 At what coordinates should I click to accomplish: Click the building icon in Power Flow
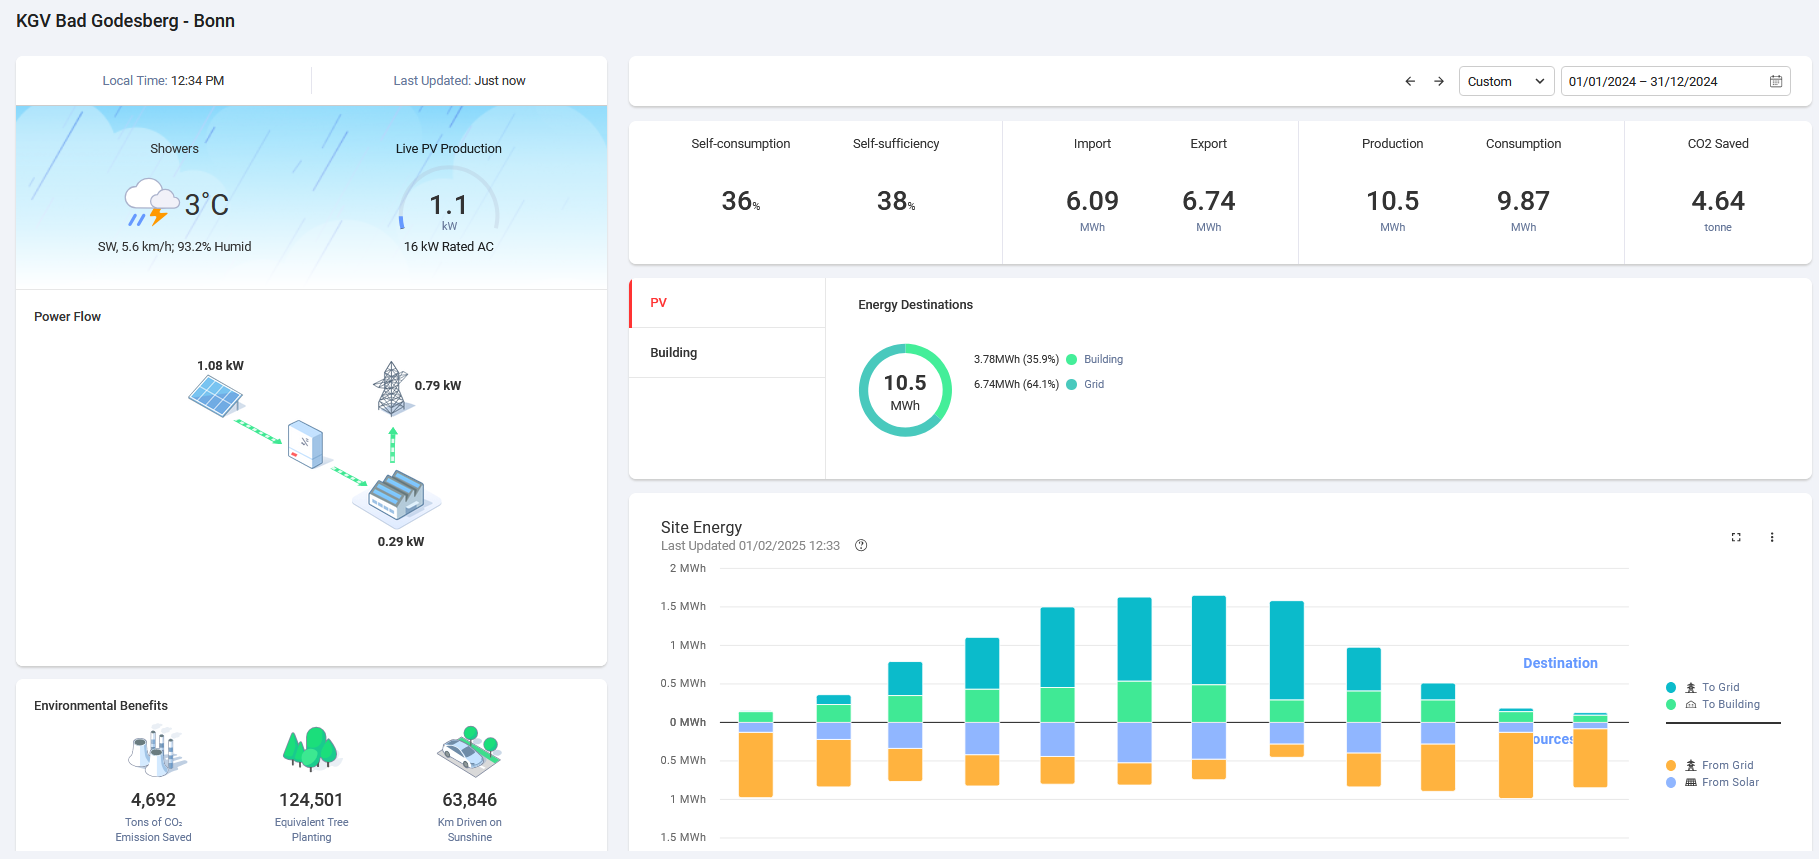coord(397,497)
